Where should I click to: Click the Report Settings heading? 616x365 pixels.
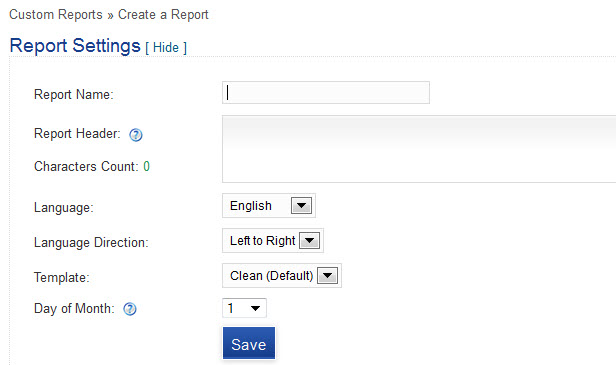[75, 46]
